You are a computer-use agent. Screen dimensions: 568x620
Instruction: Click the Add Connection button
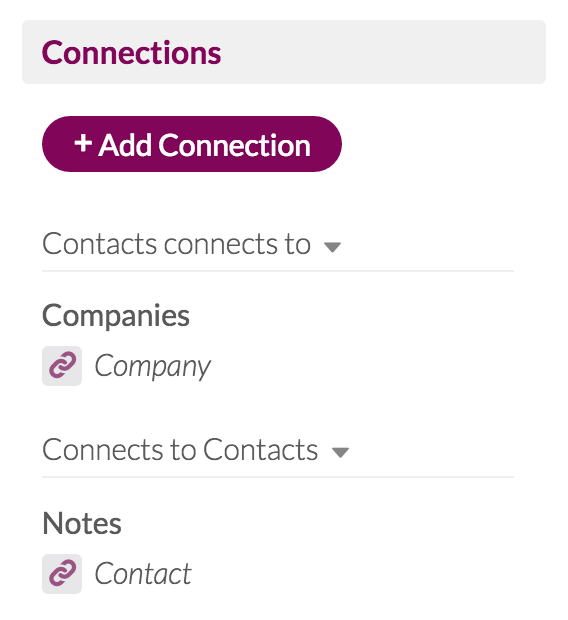point(192,144)
